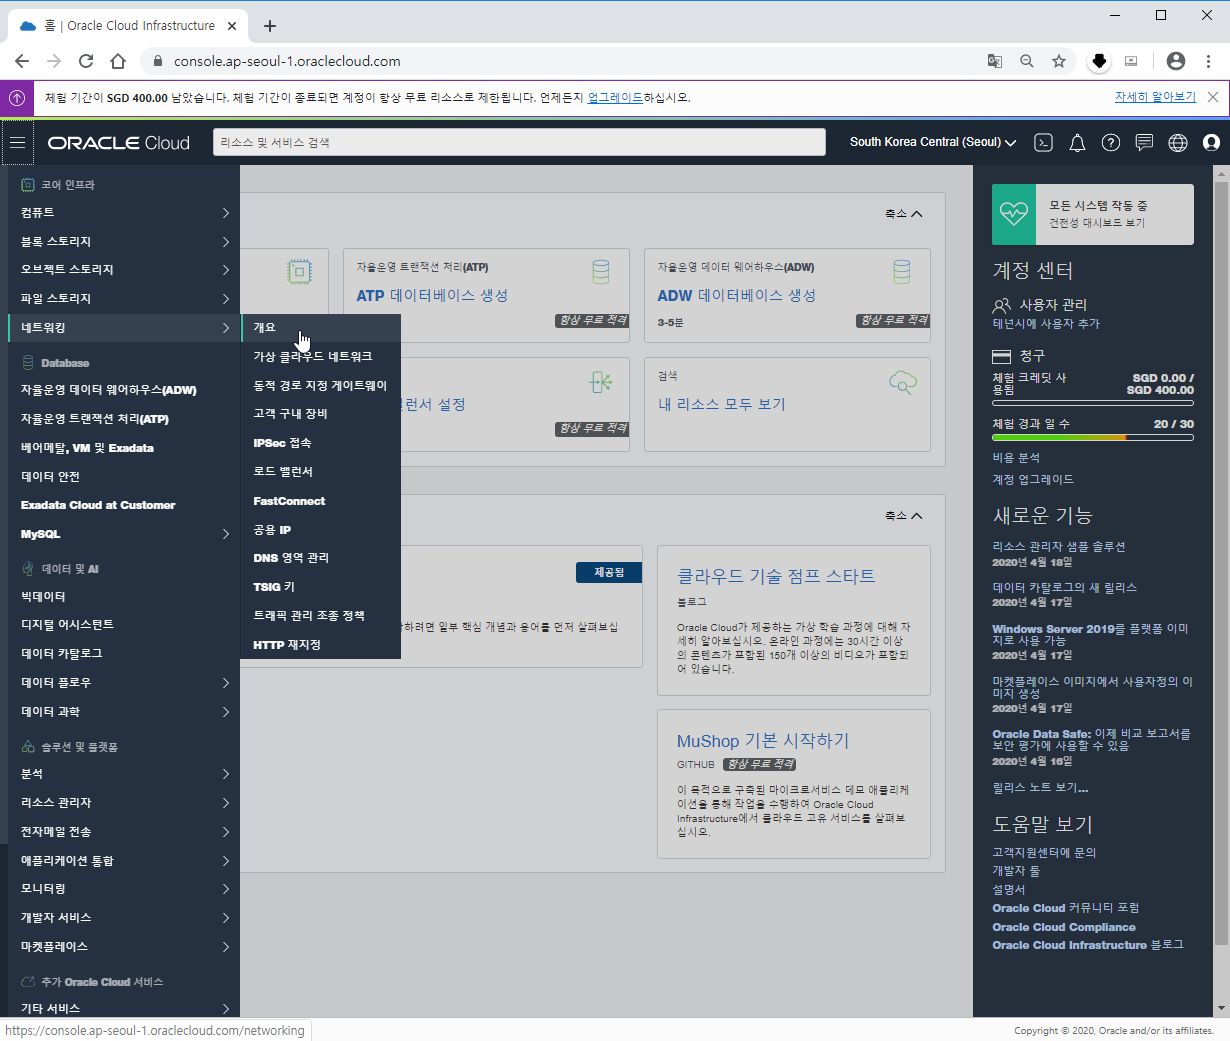Click the load balancer icon
The width and height of the screenshot is (1230, 1041).
(601, 382)
